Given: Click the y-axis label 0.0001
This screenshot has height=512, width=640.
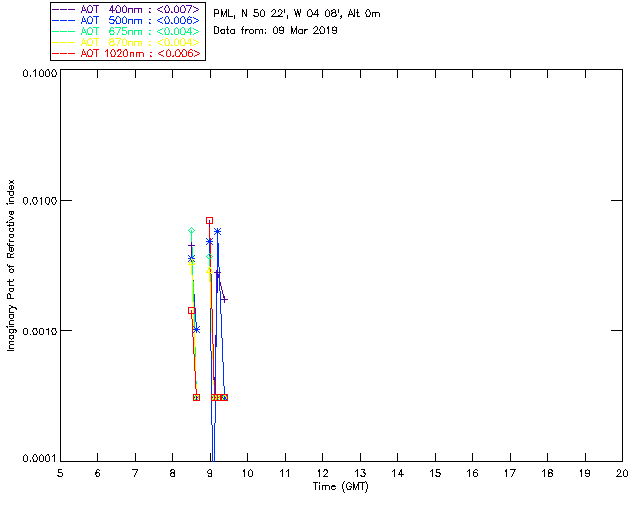Looking at the screenshot, I should point(40,459).
